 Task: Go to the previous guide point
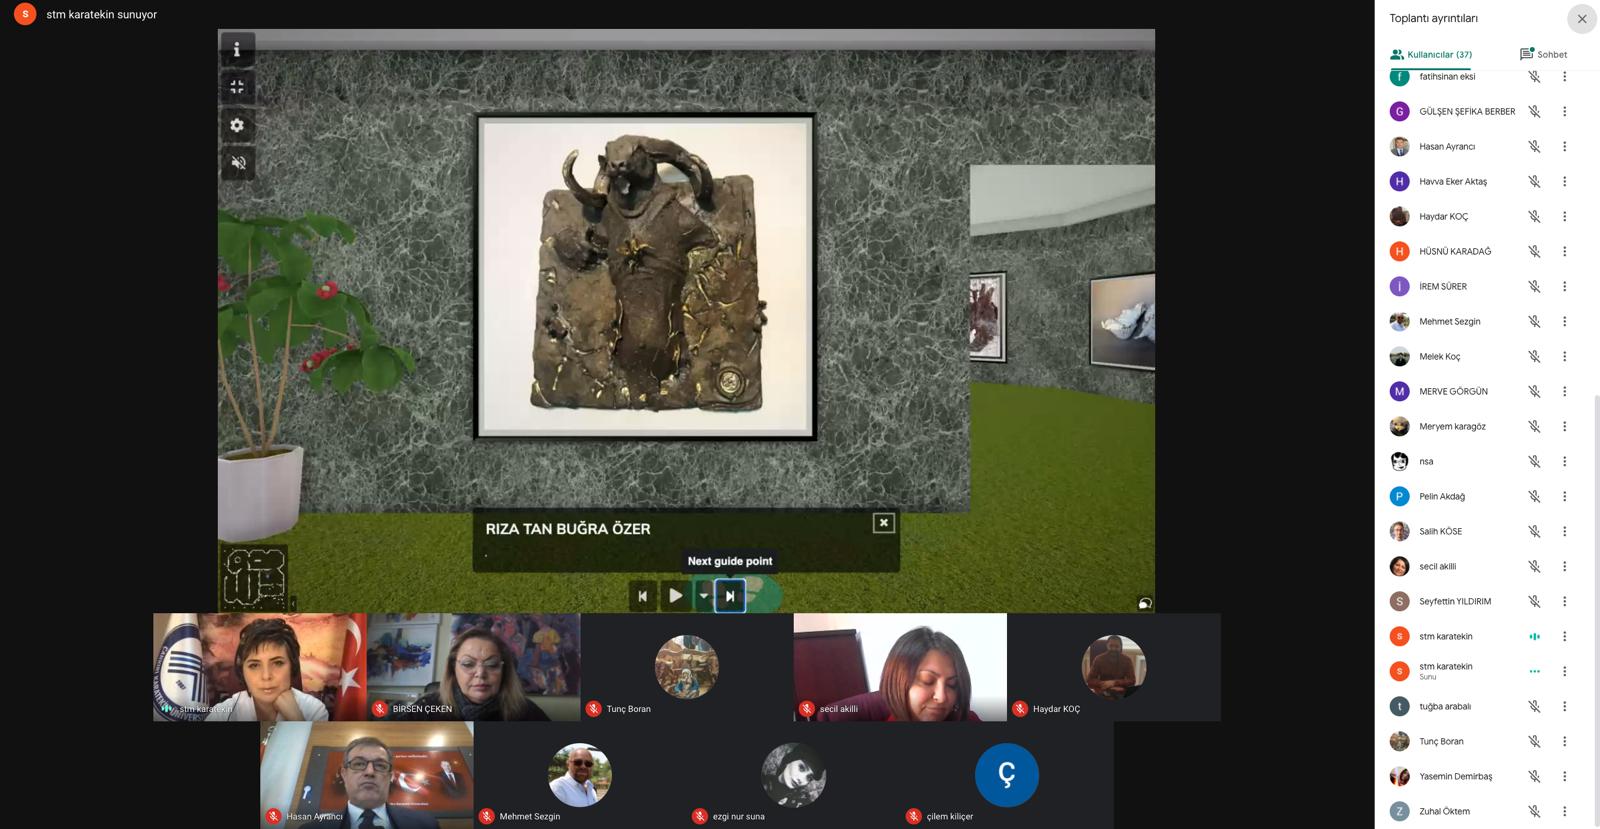(x=642, y=596)
